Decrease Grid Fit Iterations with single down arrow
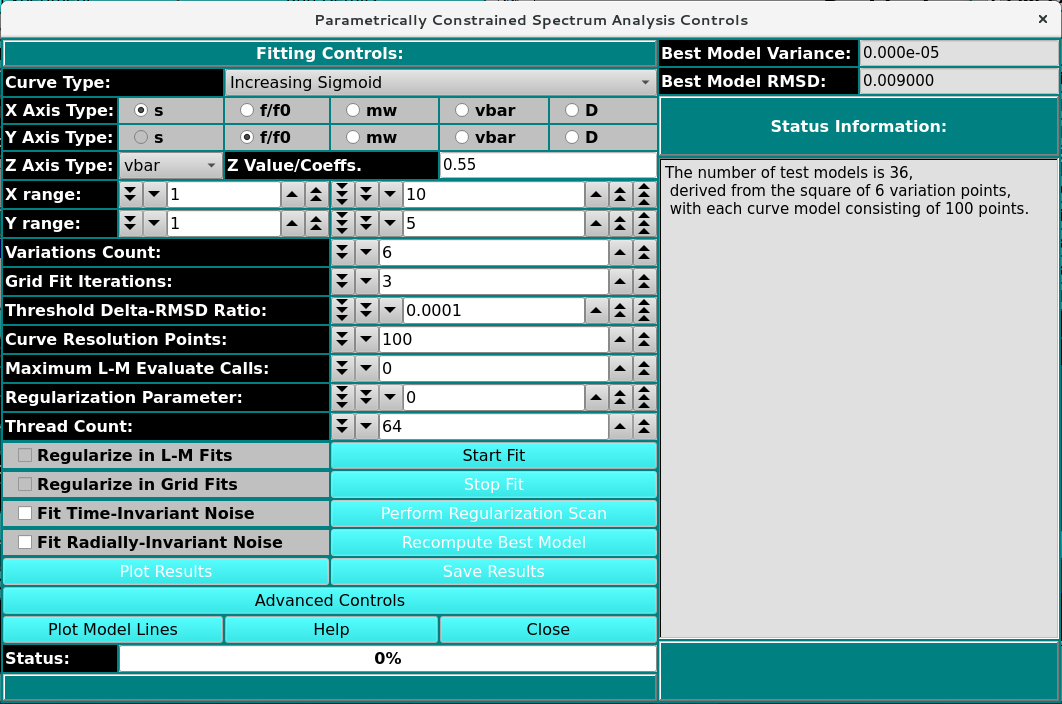Image resolution: width=1062 pixels, height=704 pixels. click(x=367, y=282)
